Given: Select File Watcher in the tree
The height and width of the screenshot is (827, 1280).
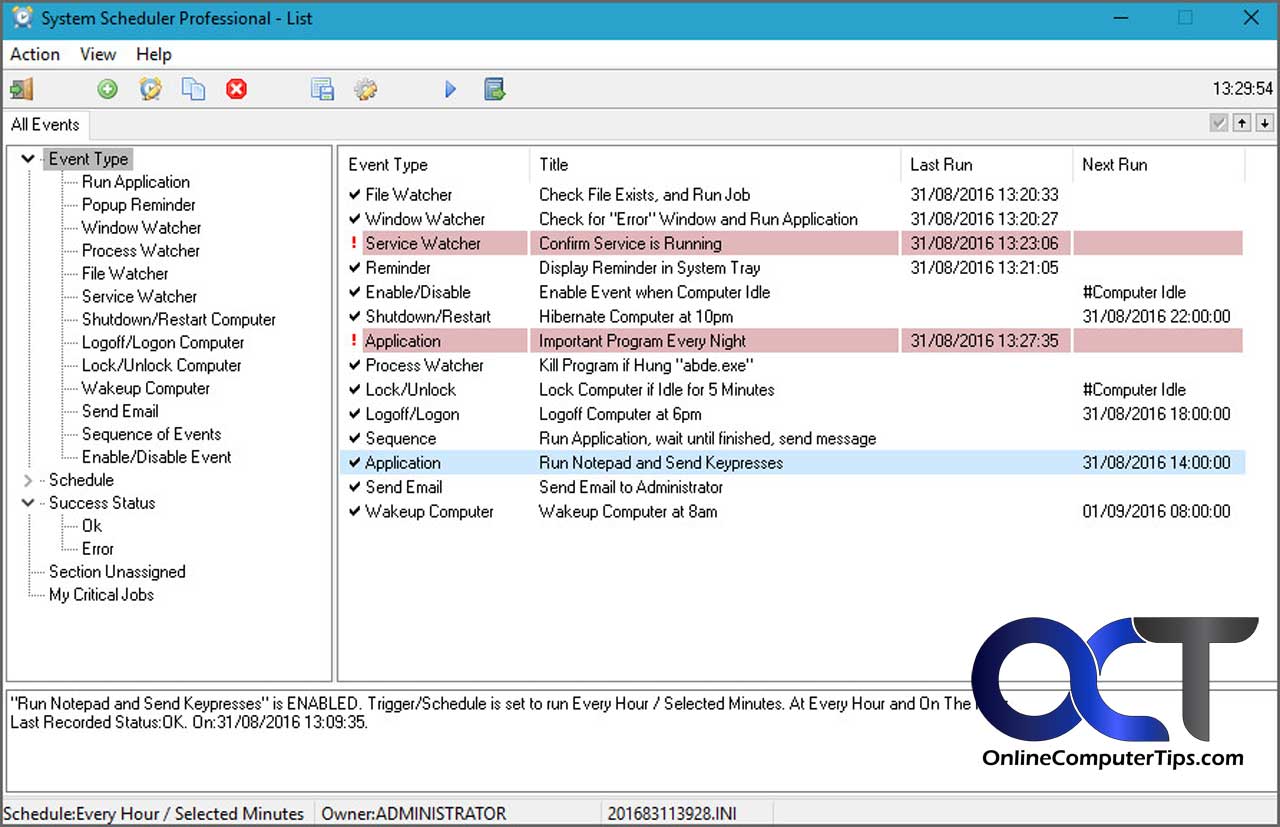Looking at the screenshot, I should 125,274.
